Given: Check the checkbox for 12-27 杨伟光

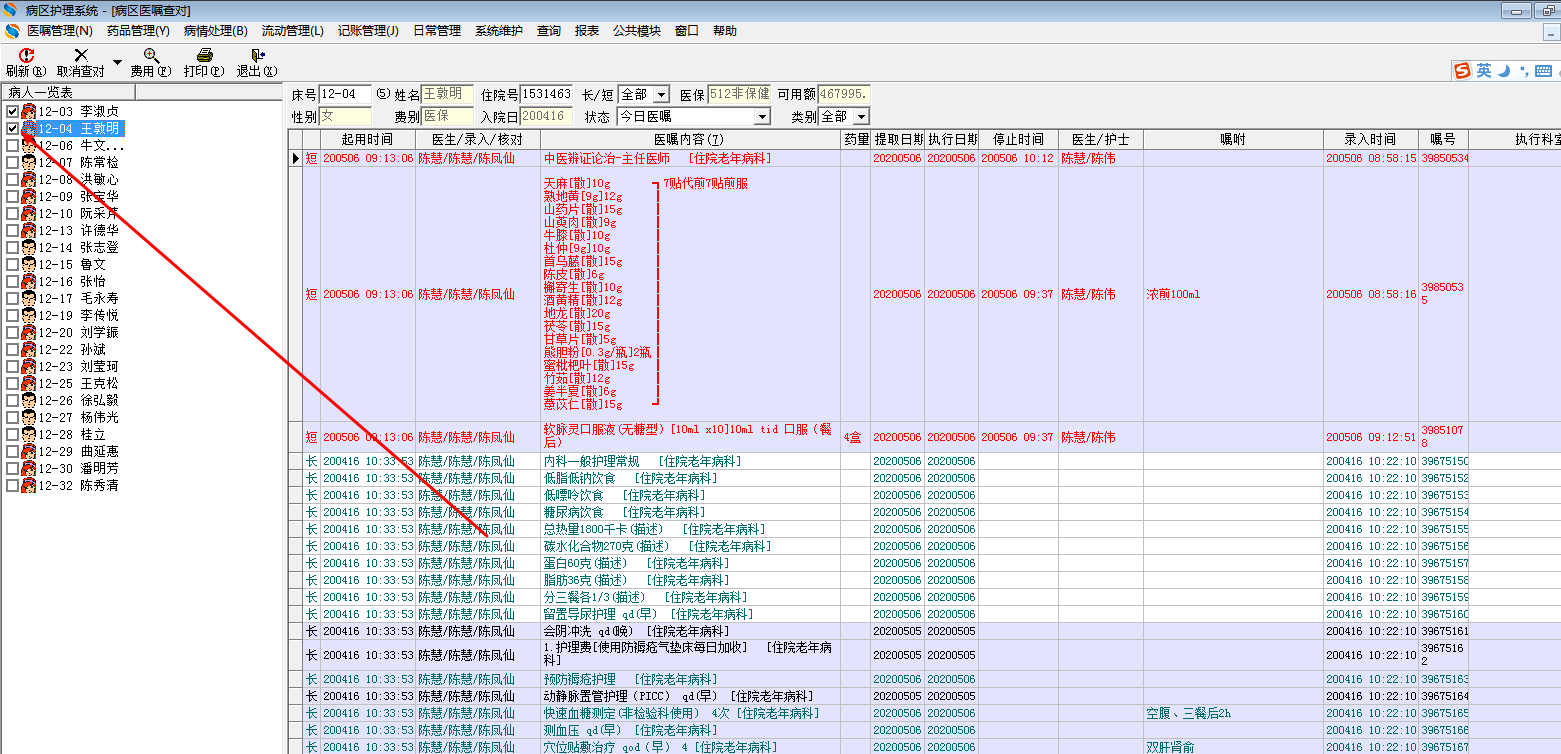Looking at the screenshot, I should pyautogui.click(x=12, y=417).
